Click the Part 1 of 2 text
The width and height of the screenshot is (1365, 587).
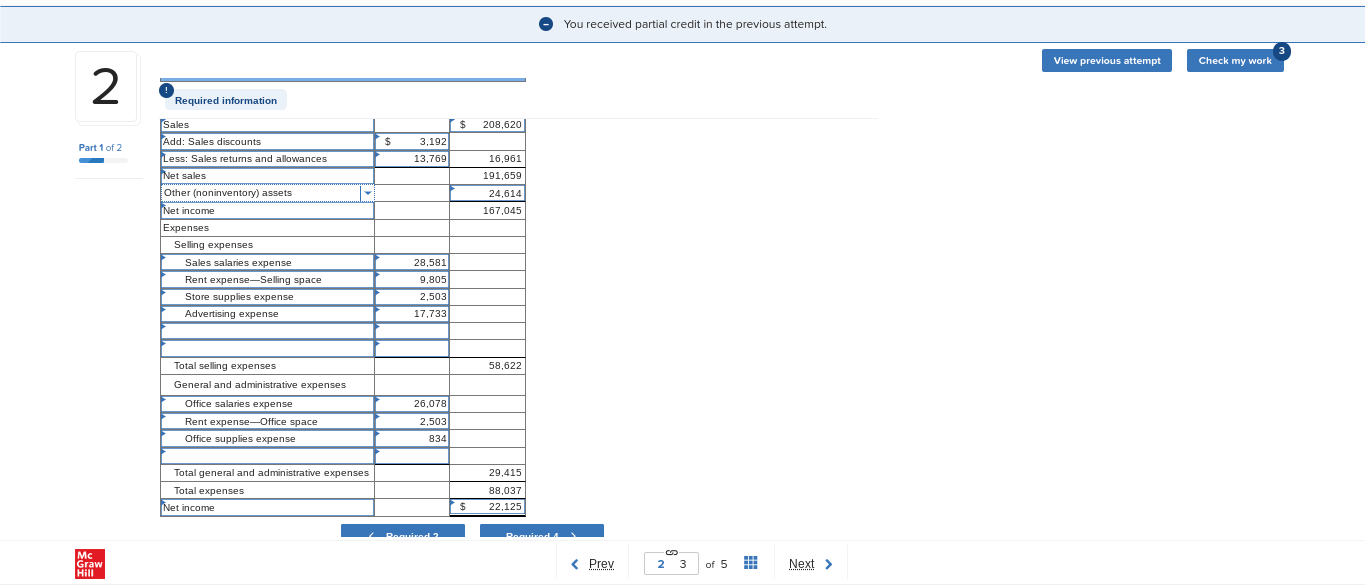point(100,148)
